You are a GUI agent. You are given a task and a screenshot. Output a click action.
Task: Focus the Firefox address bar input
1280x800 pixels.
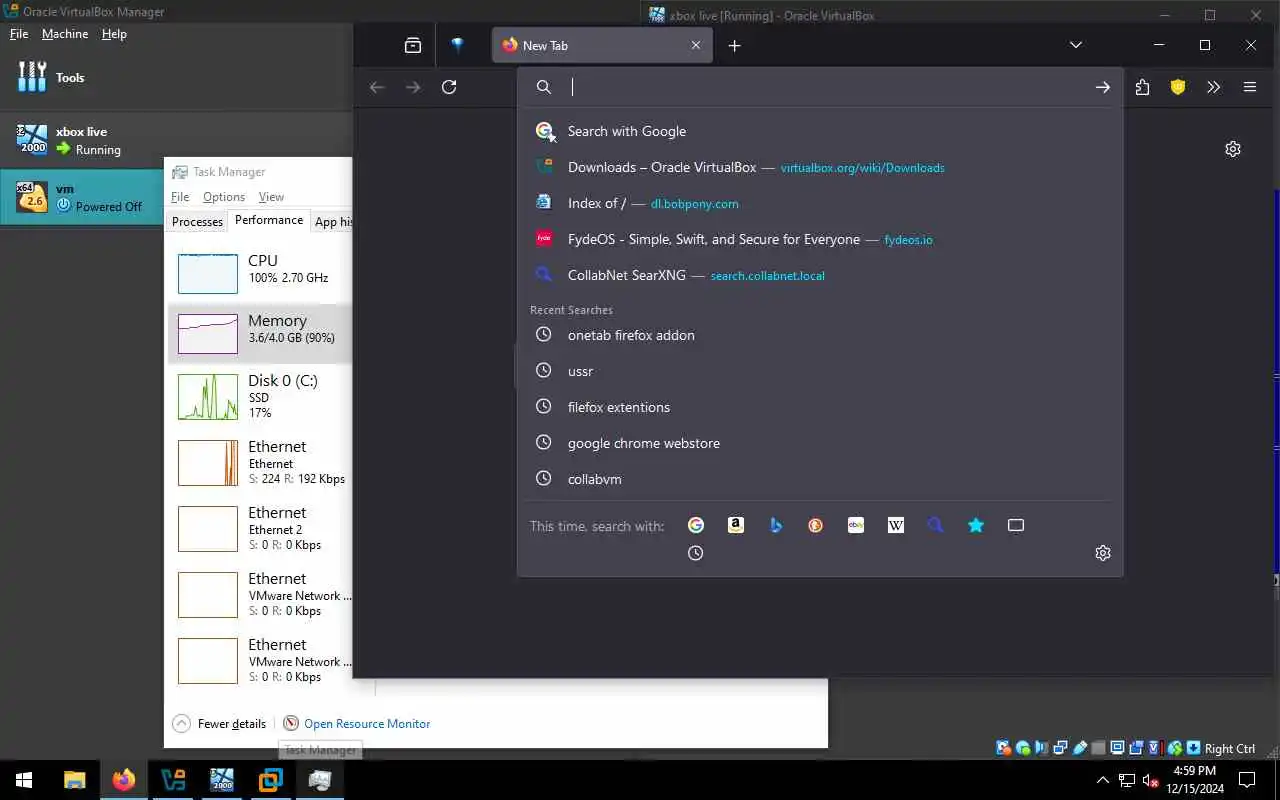coord(827,87)
